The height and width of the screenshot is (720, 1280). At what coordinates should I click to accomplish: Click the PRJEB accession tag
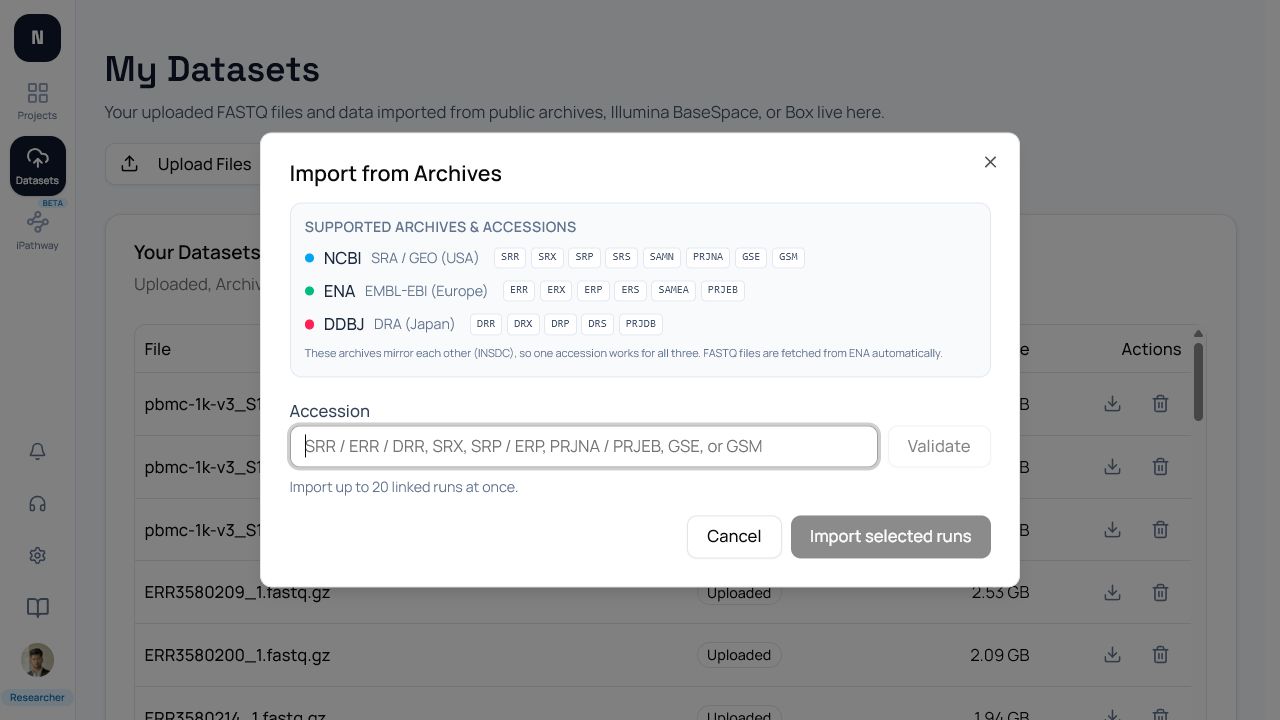(723, 290)
